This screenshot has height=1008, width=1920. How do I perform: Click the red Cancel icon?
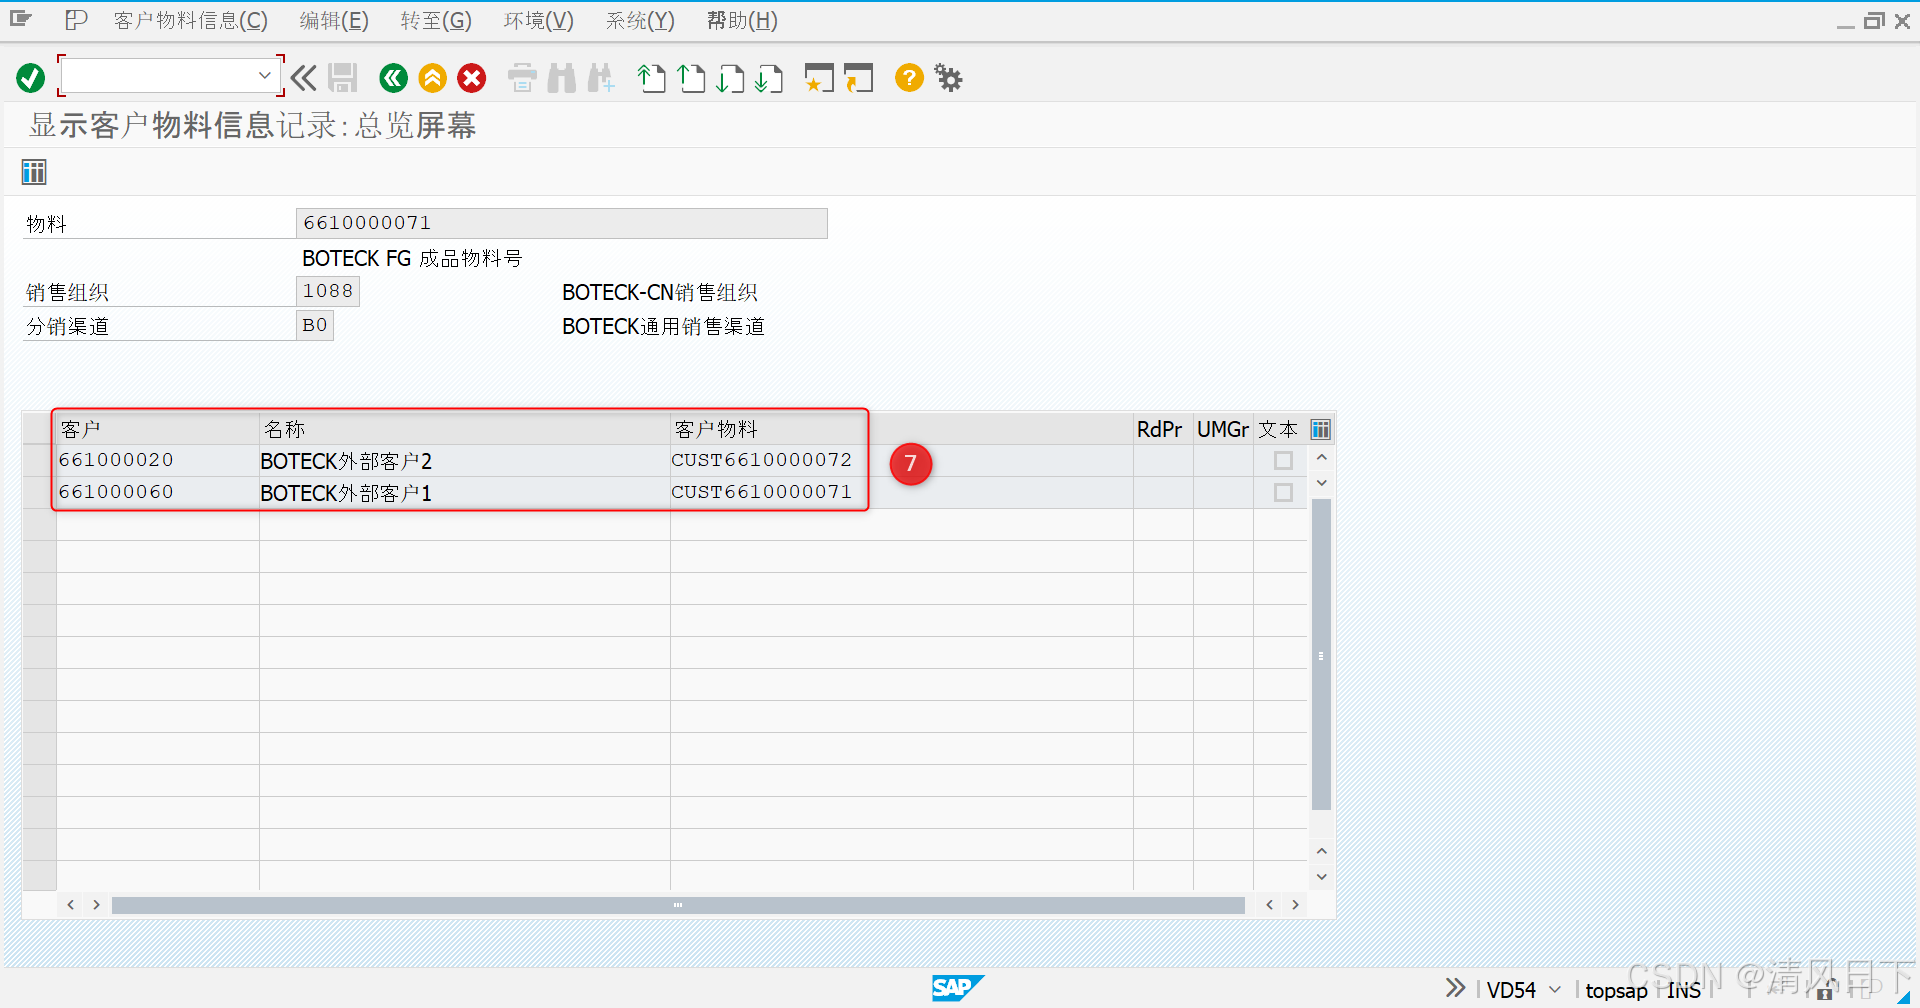[x=471, y=78]
